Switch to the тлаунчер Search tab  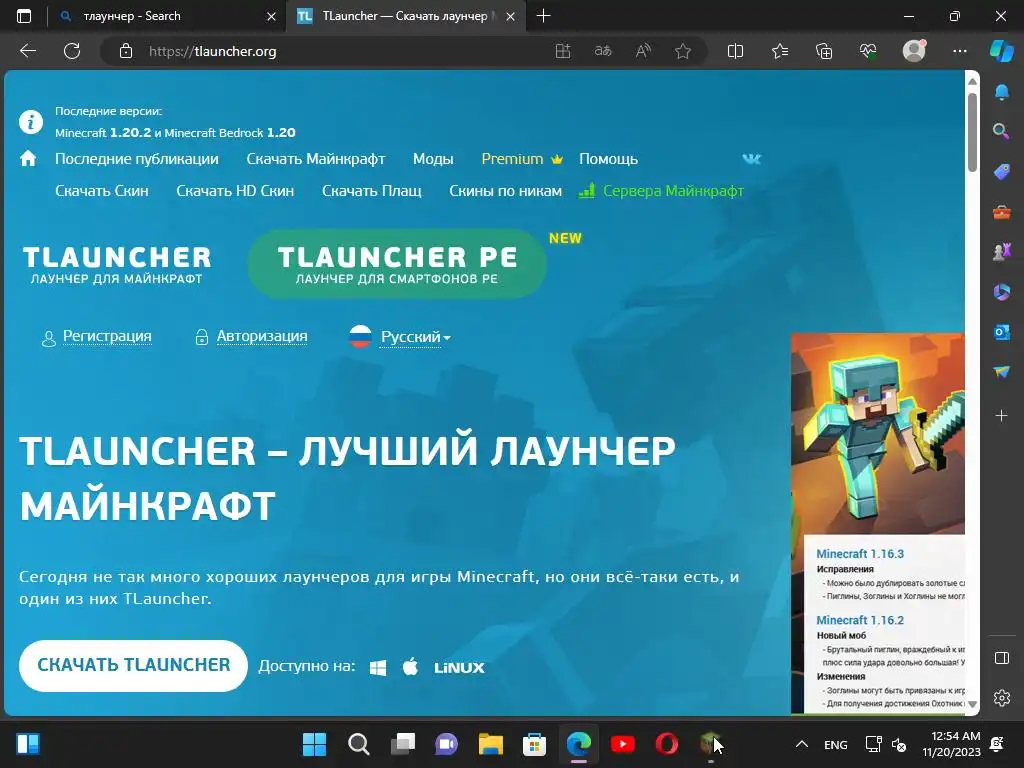click(167, 16)
